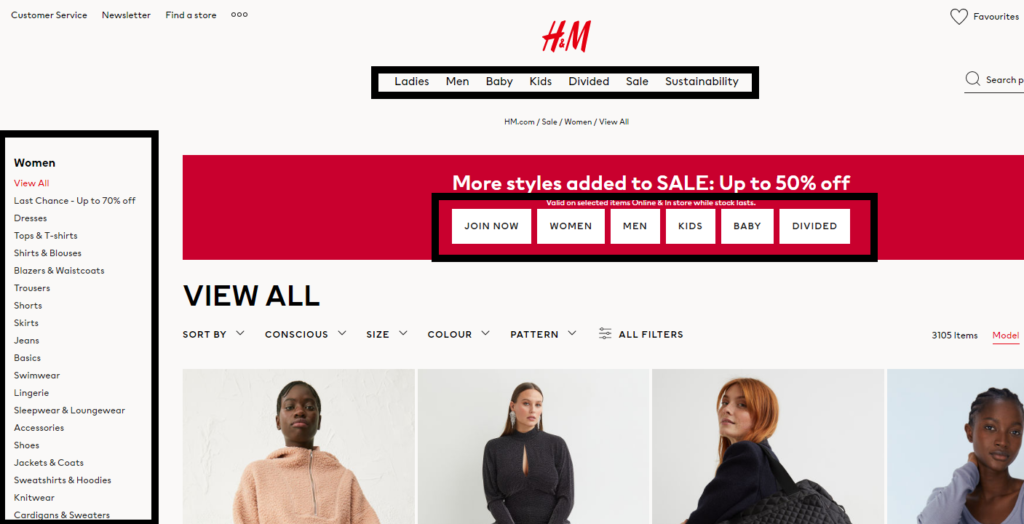This screenshot has width=1024, height=524.
Task: Open the Ladies menu in top navigation
Action: pos(411,82)
